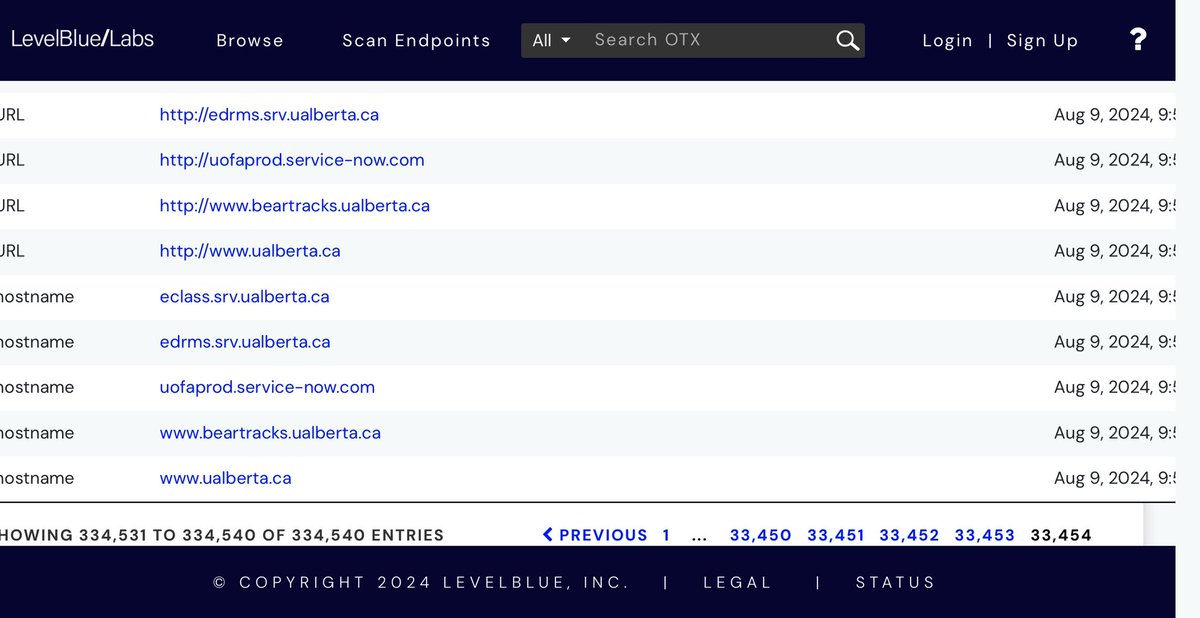Screen dimensions: 1200x618
Task: Click the LevelBlue Labs logo
Action: (x=82, y=39)
